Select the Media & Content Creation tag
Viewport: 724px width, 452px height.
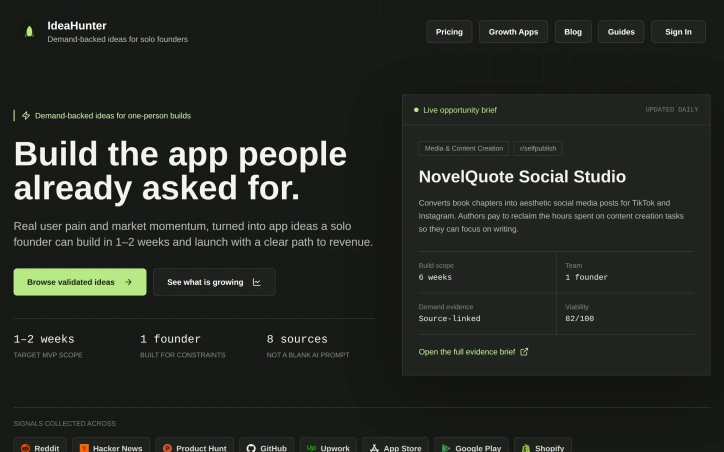pos(464,148)
